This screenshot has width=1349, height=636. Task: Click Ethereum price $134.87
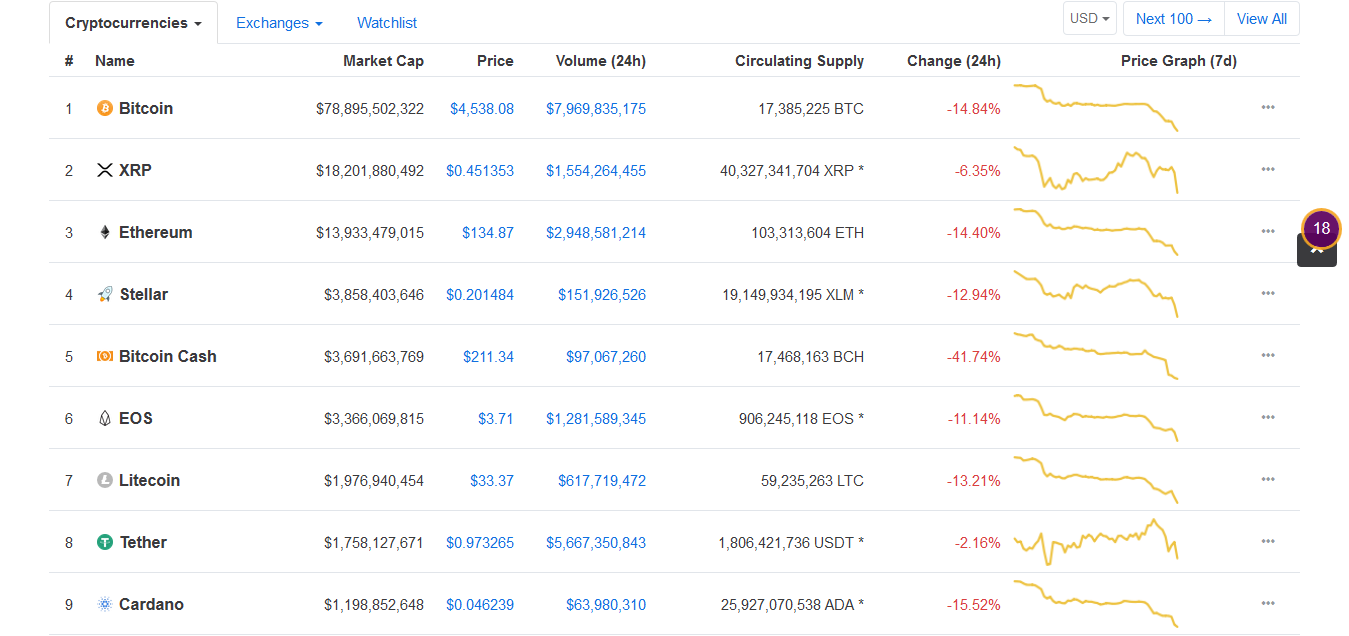[x=488, y=232]
